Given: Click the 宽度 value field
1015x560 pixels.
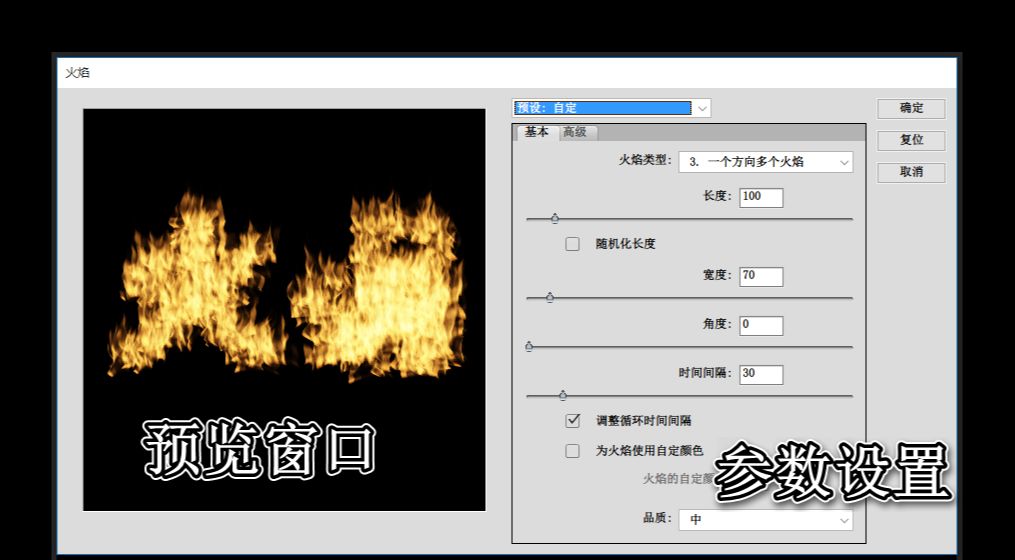Looking at the screenshot, I should click(x=761, y=276).
